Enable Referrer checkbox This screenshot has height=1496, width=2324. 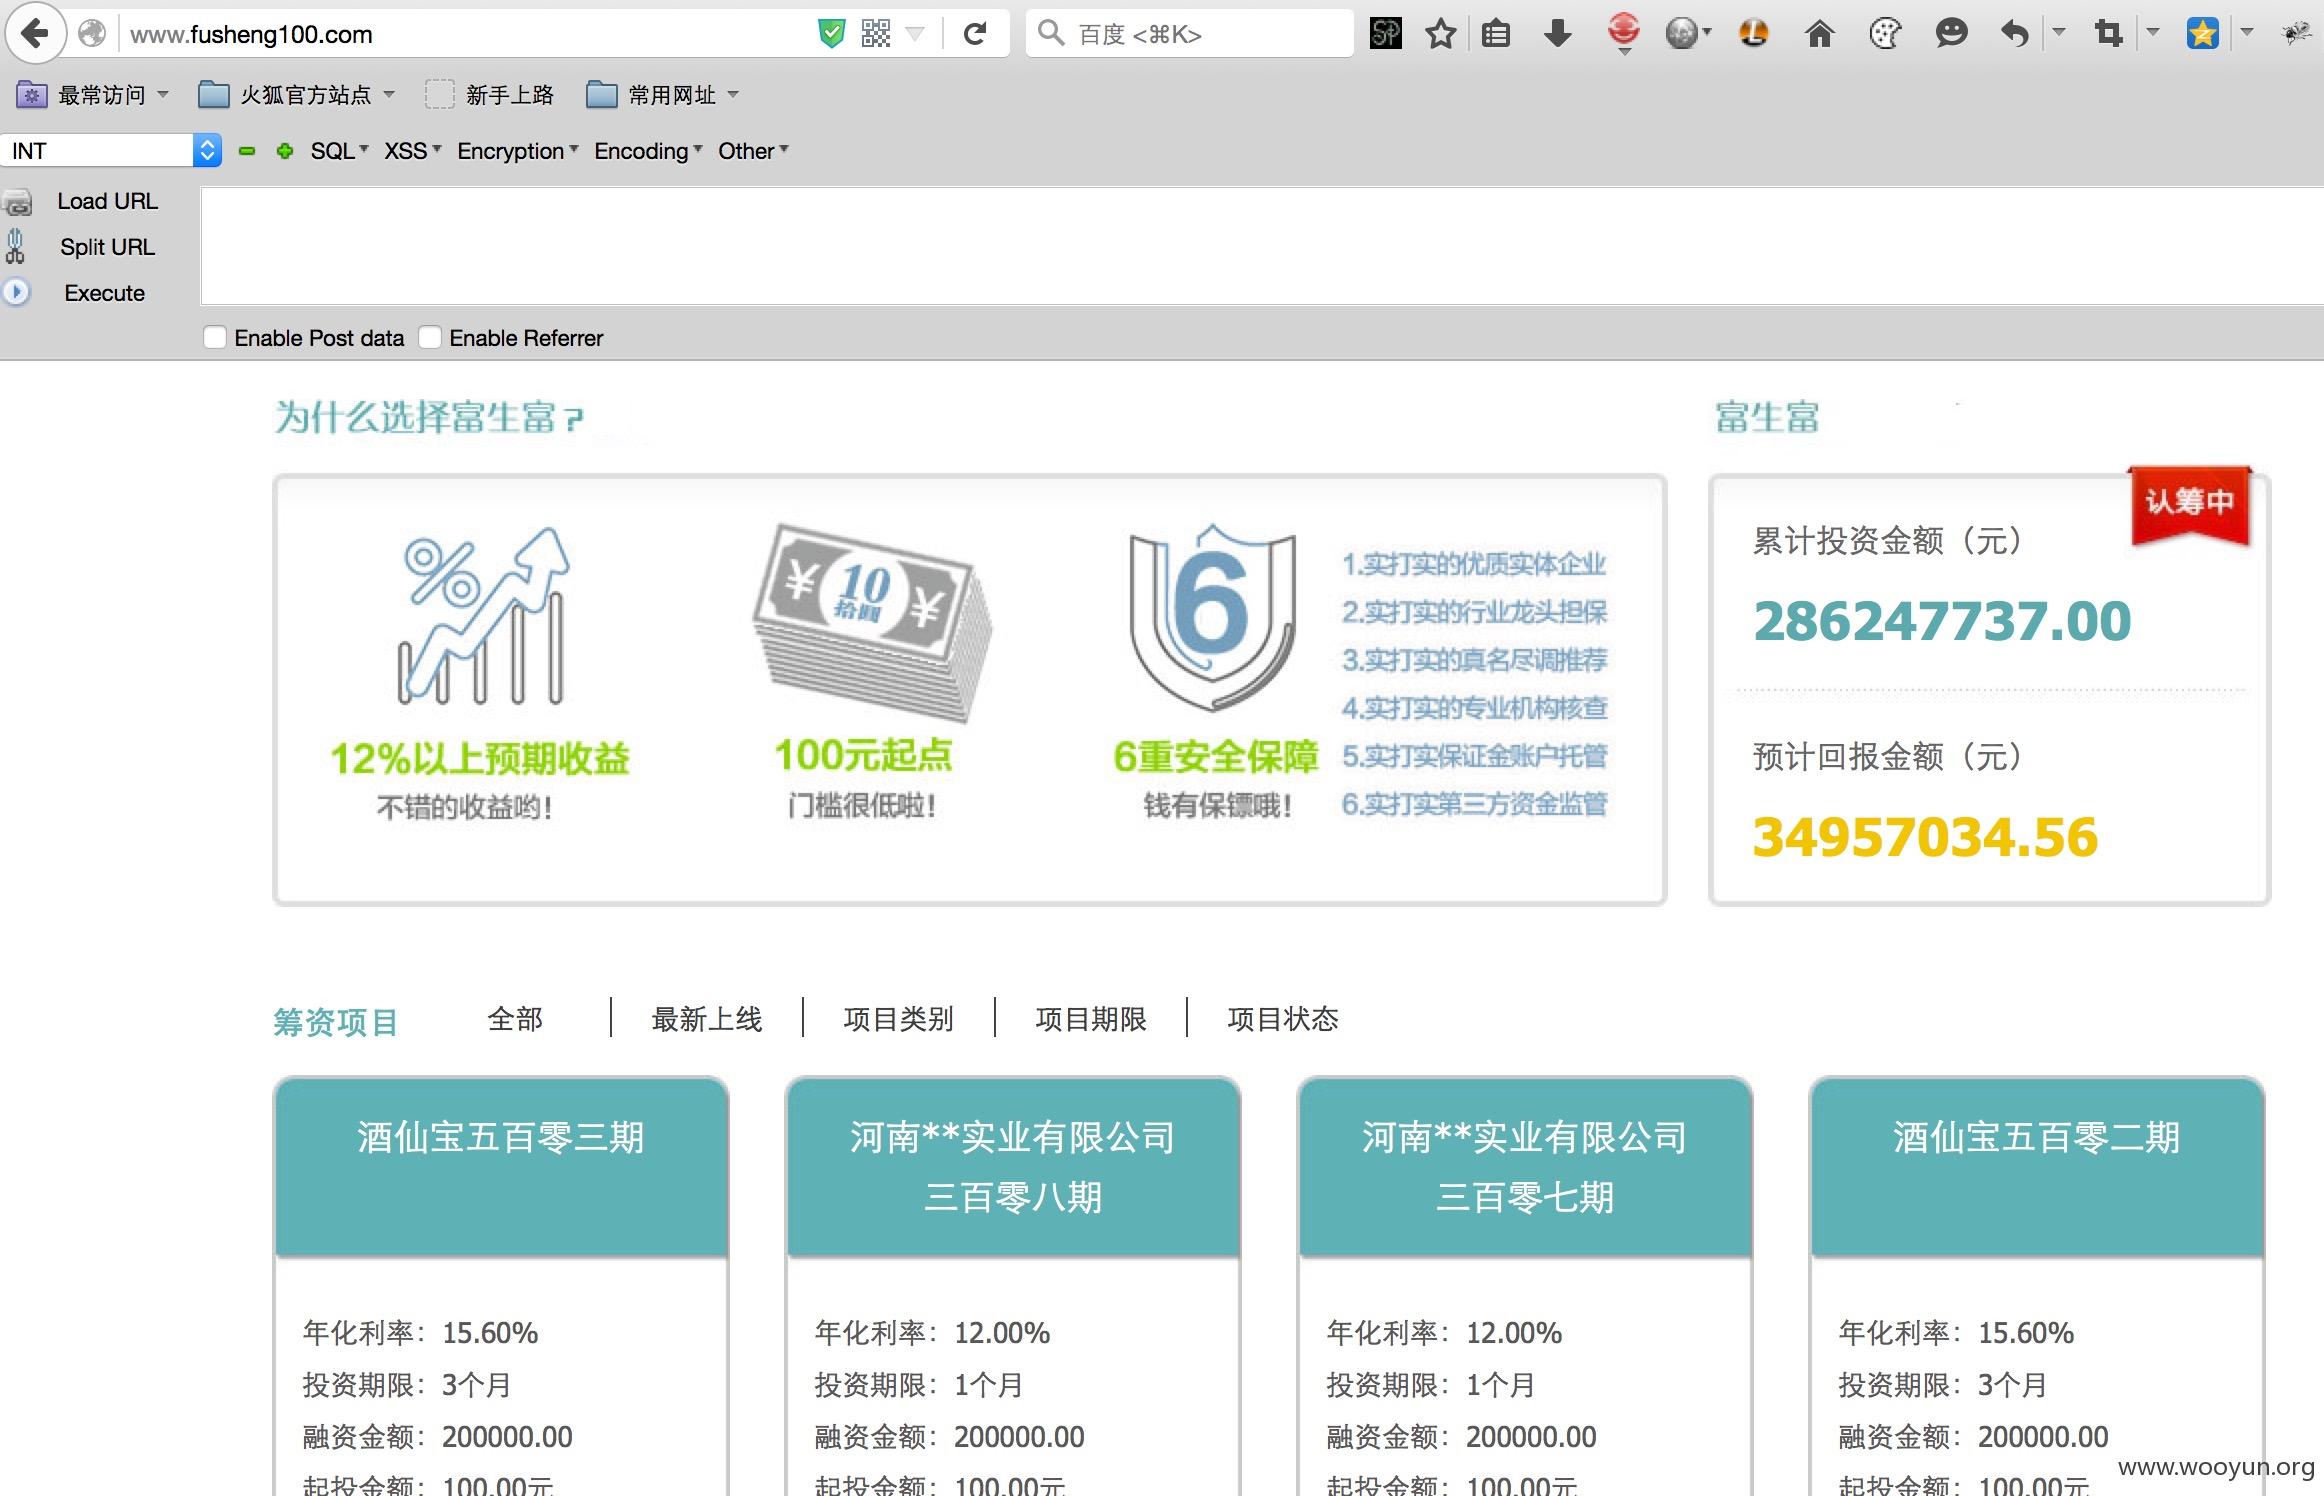point(430,337)
